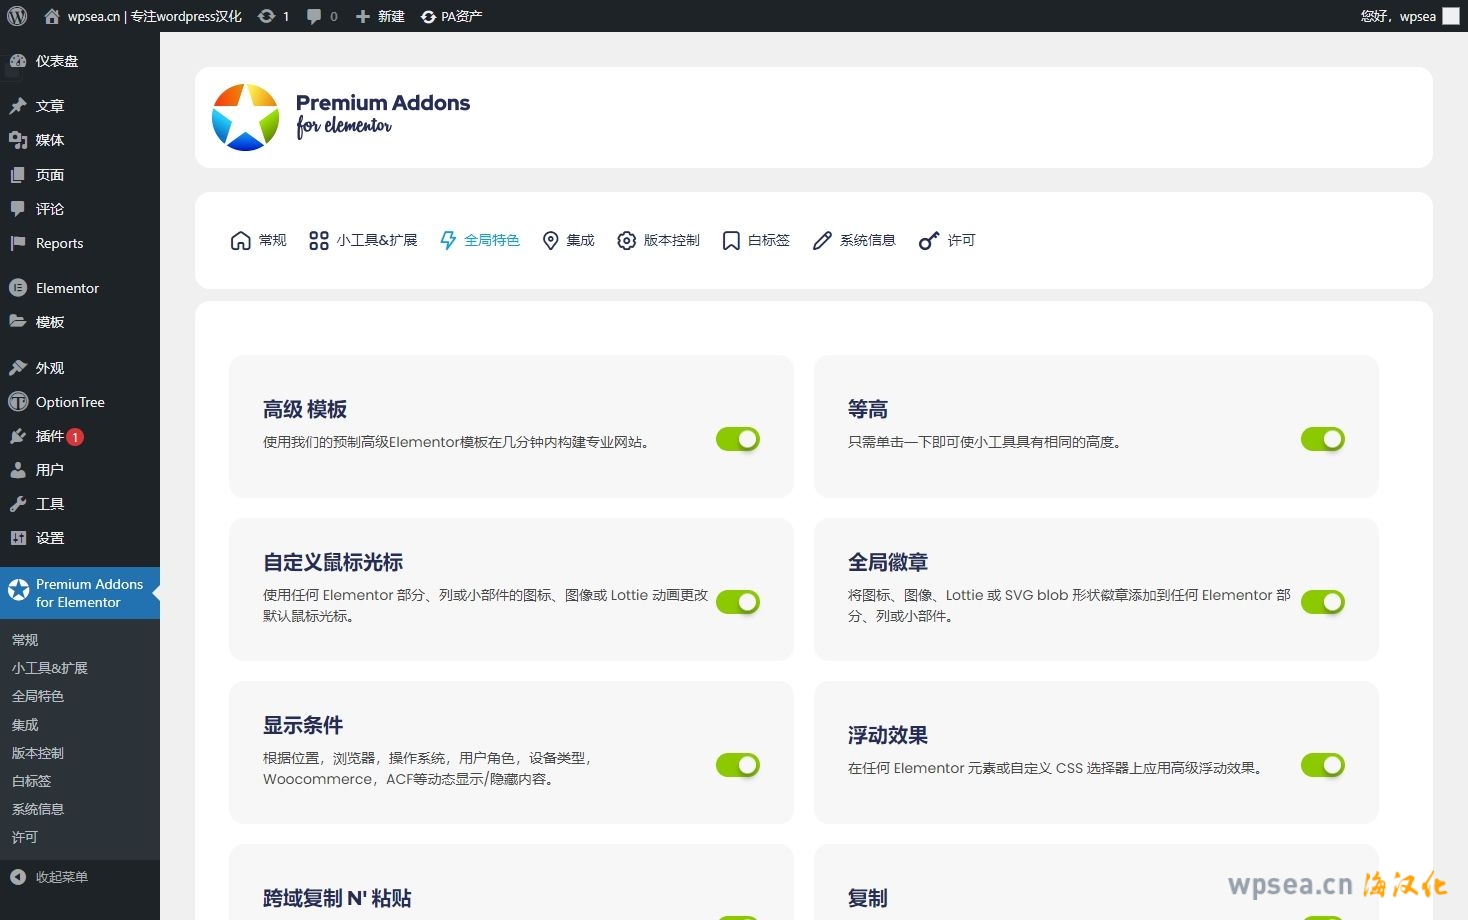This screenshot has width=1468, height=920.
Task: Open 系统信息 in the sidebar submenu
Action: [x=38, y=809]
